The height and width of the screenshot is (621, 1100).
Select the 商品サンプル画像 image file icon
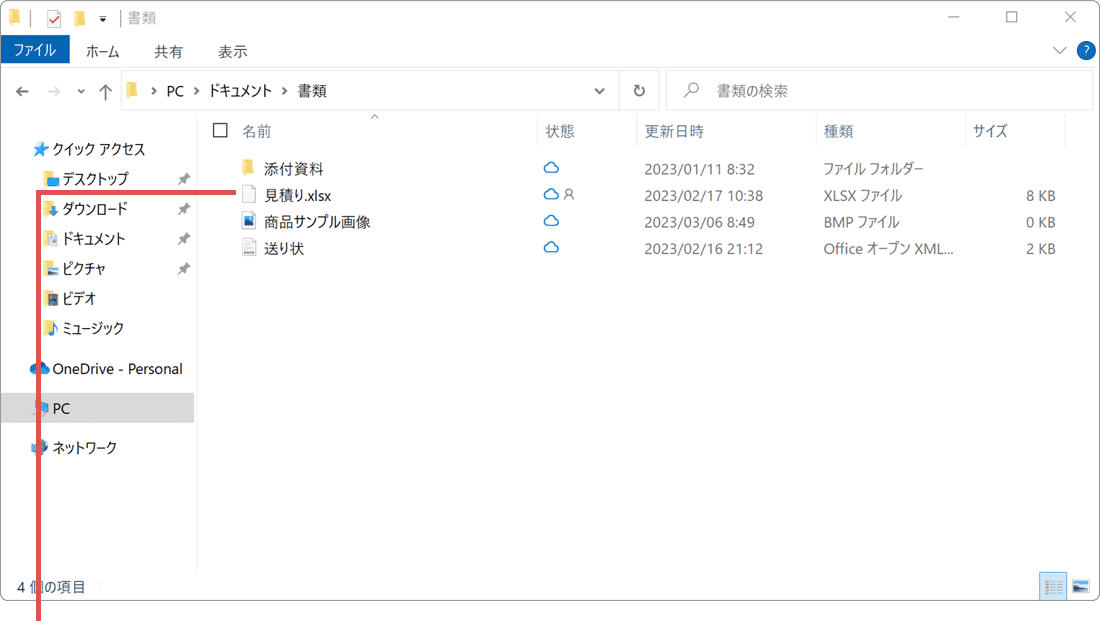click(x=249, y=221)
